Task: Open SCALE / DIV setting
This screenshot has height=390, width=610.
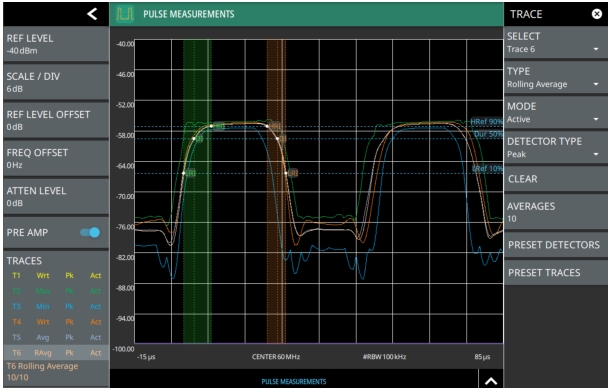Action: point(56,82)
